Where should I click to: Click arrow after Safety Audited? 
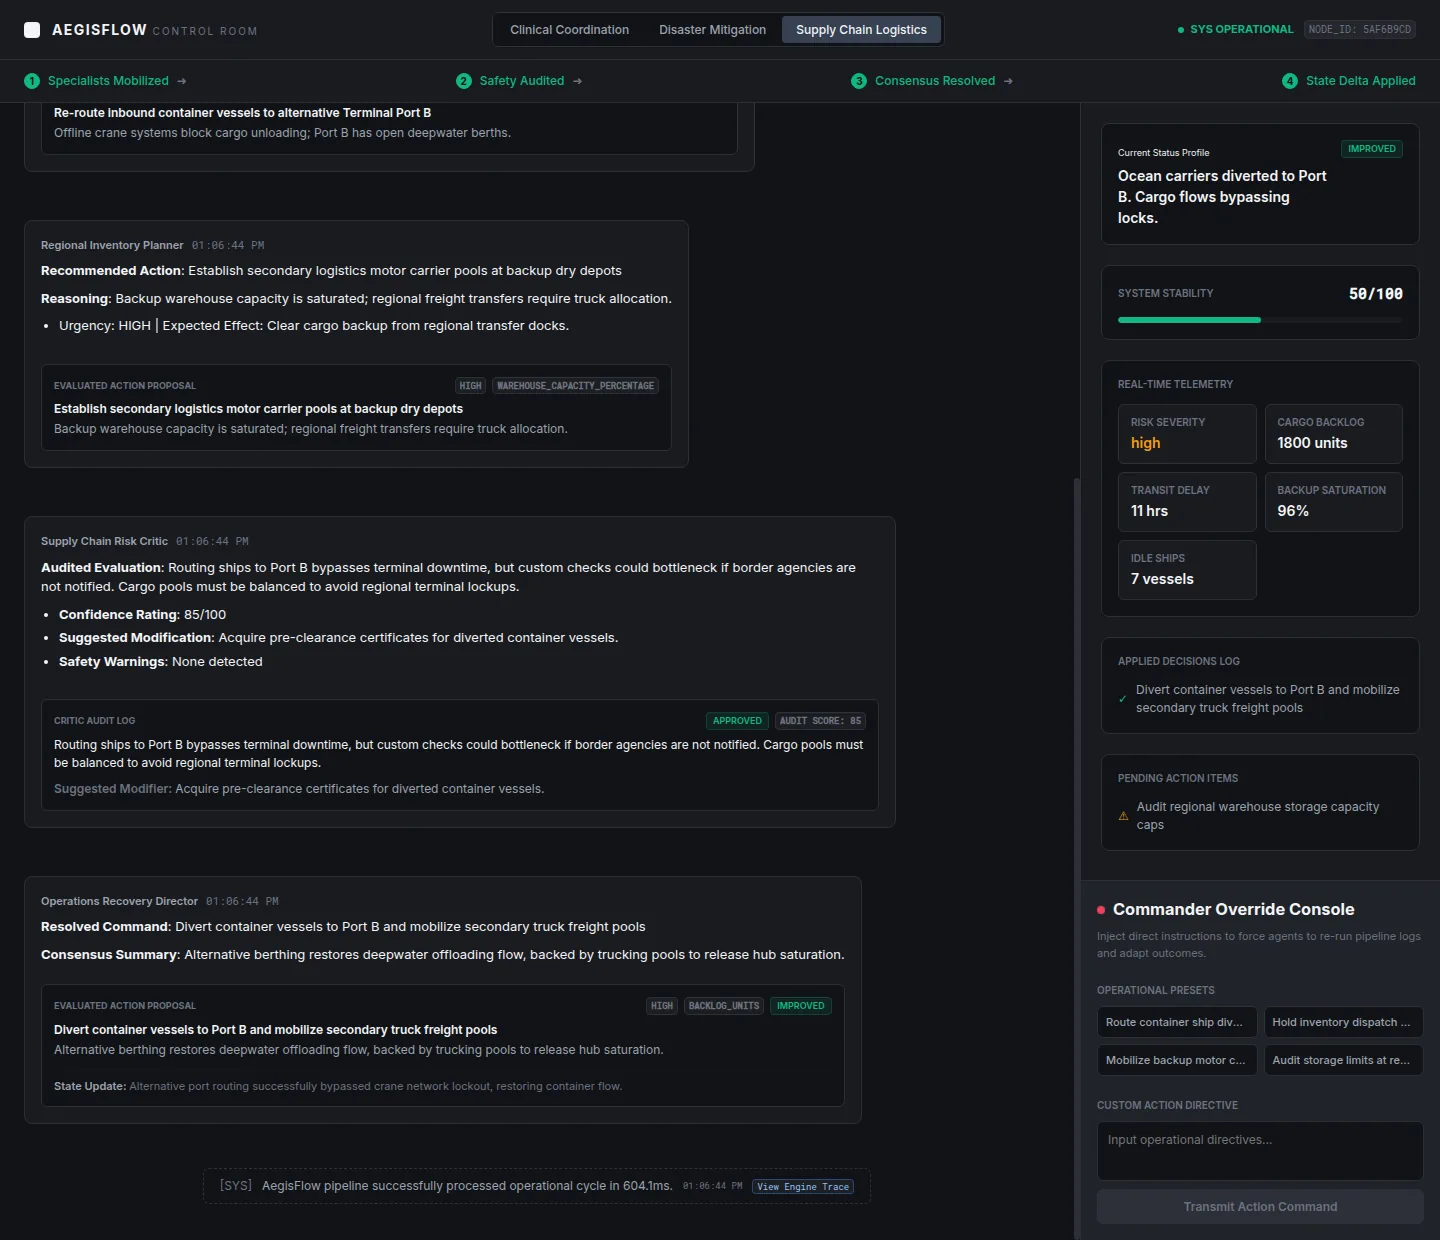(577, 81)
